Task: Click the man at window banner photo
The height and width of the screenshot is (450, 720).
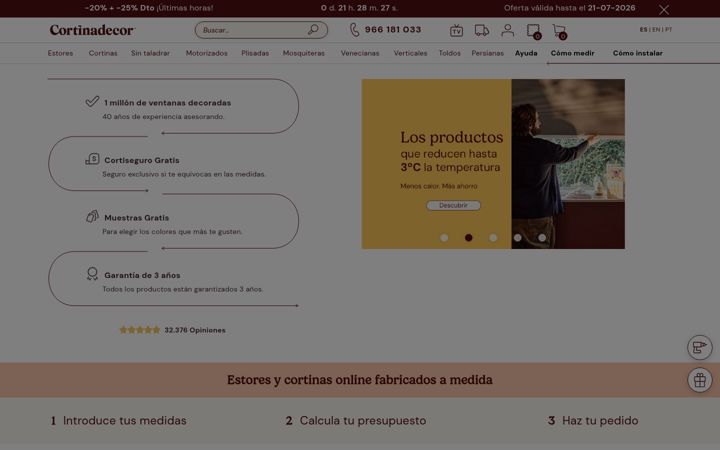Action: pyautogui.click(x=568, y=164)
